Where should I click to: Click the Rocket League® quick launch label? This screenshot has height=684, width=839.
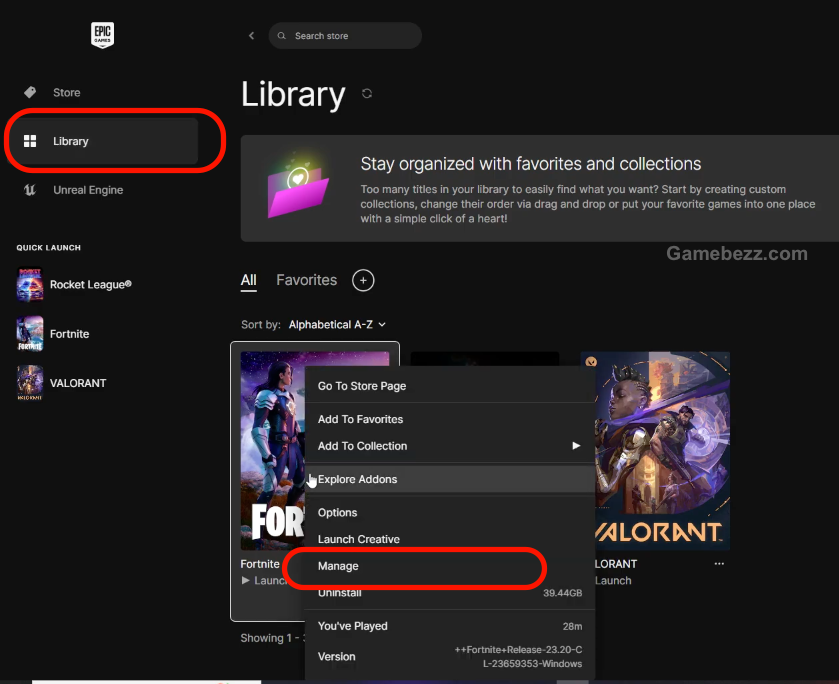click(90, 285)
